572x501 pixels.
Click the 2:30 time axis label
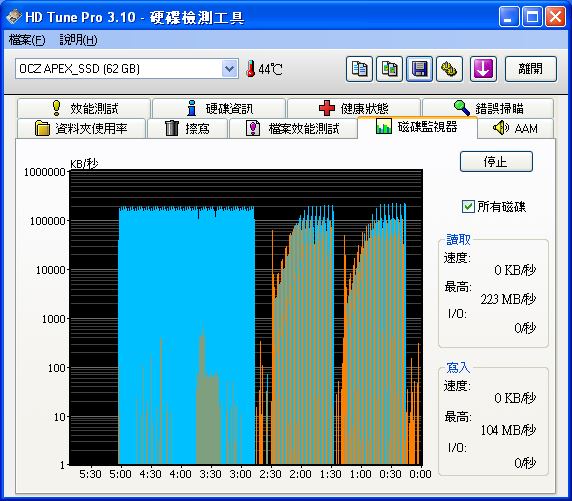tap(270, 474)
